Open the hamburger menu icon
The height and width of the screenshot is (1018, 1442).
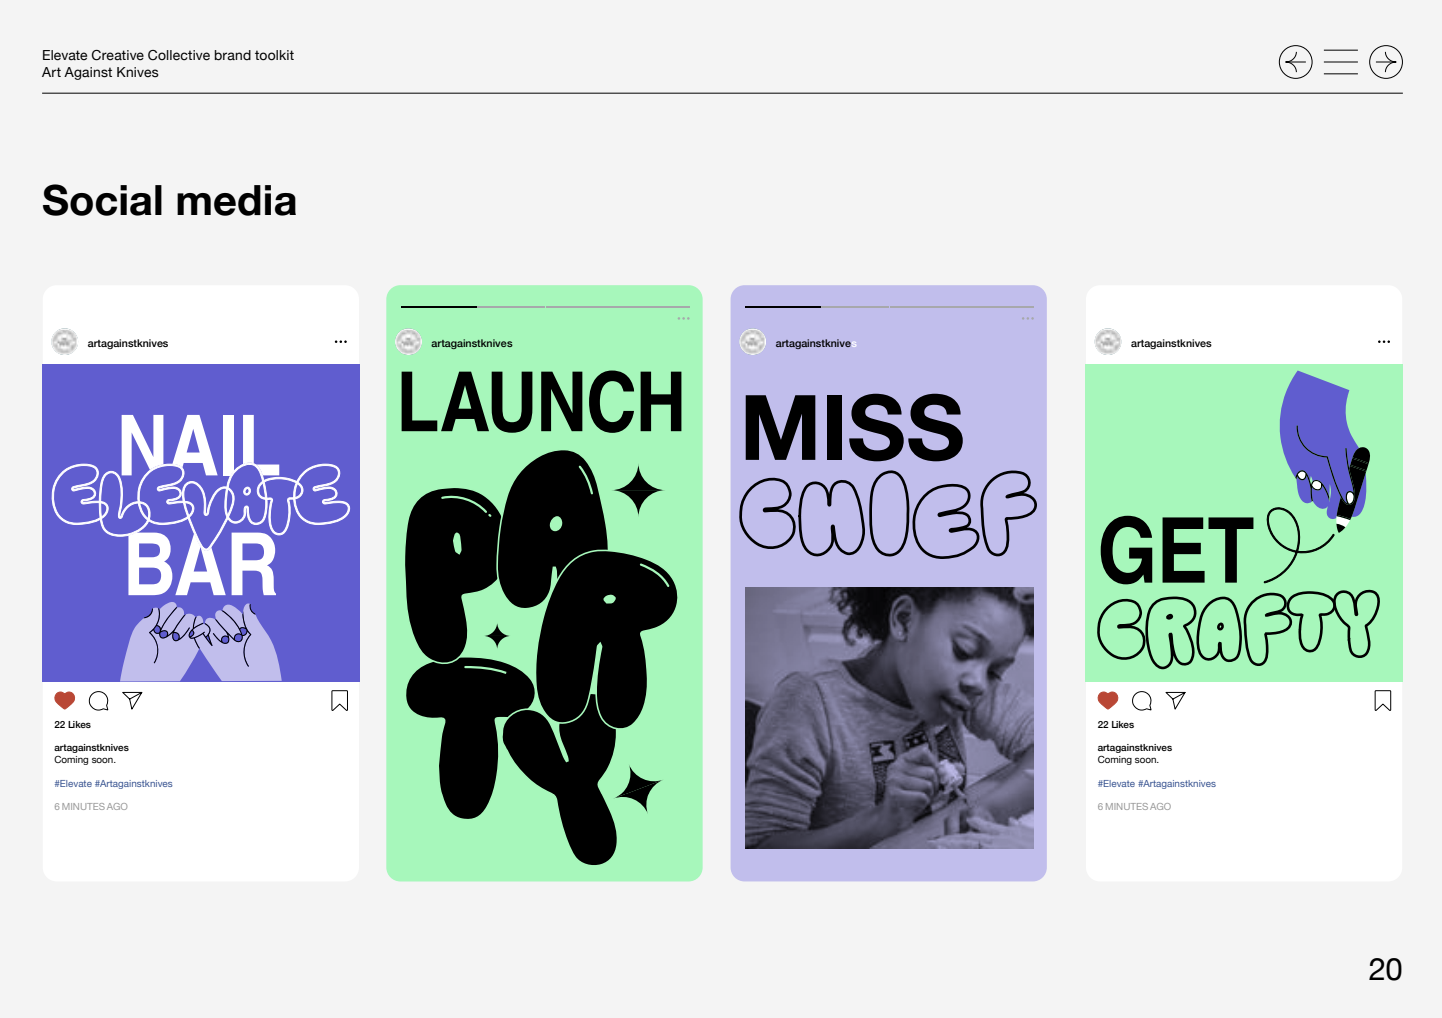1340,62
